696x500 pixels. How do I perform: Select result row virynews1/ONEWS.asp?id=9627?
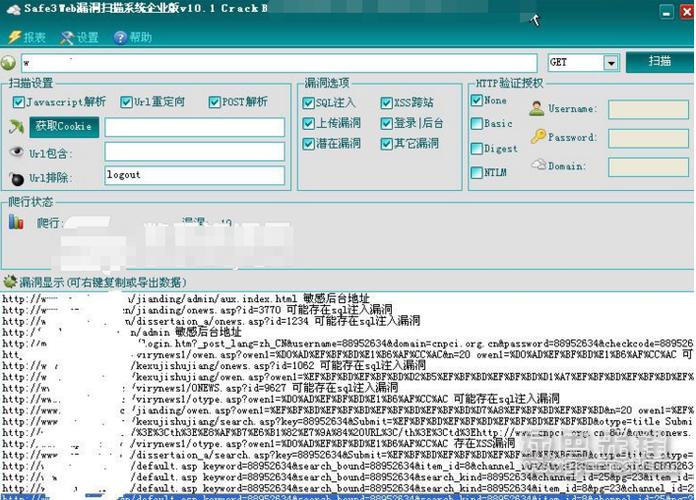(x=200, y=388)
